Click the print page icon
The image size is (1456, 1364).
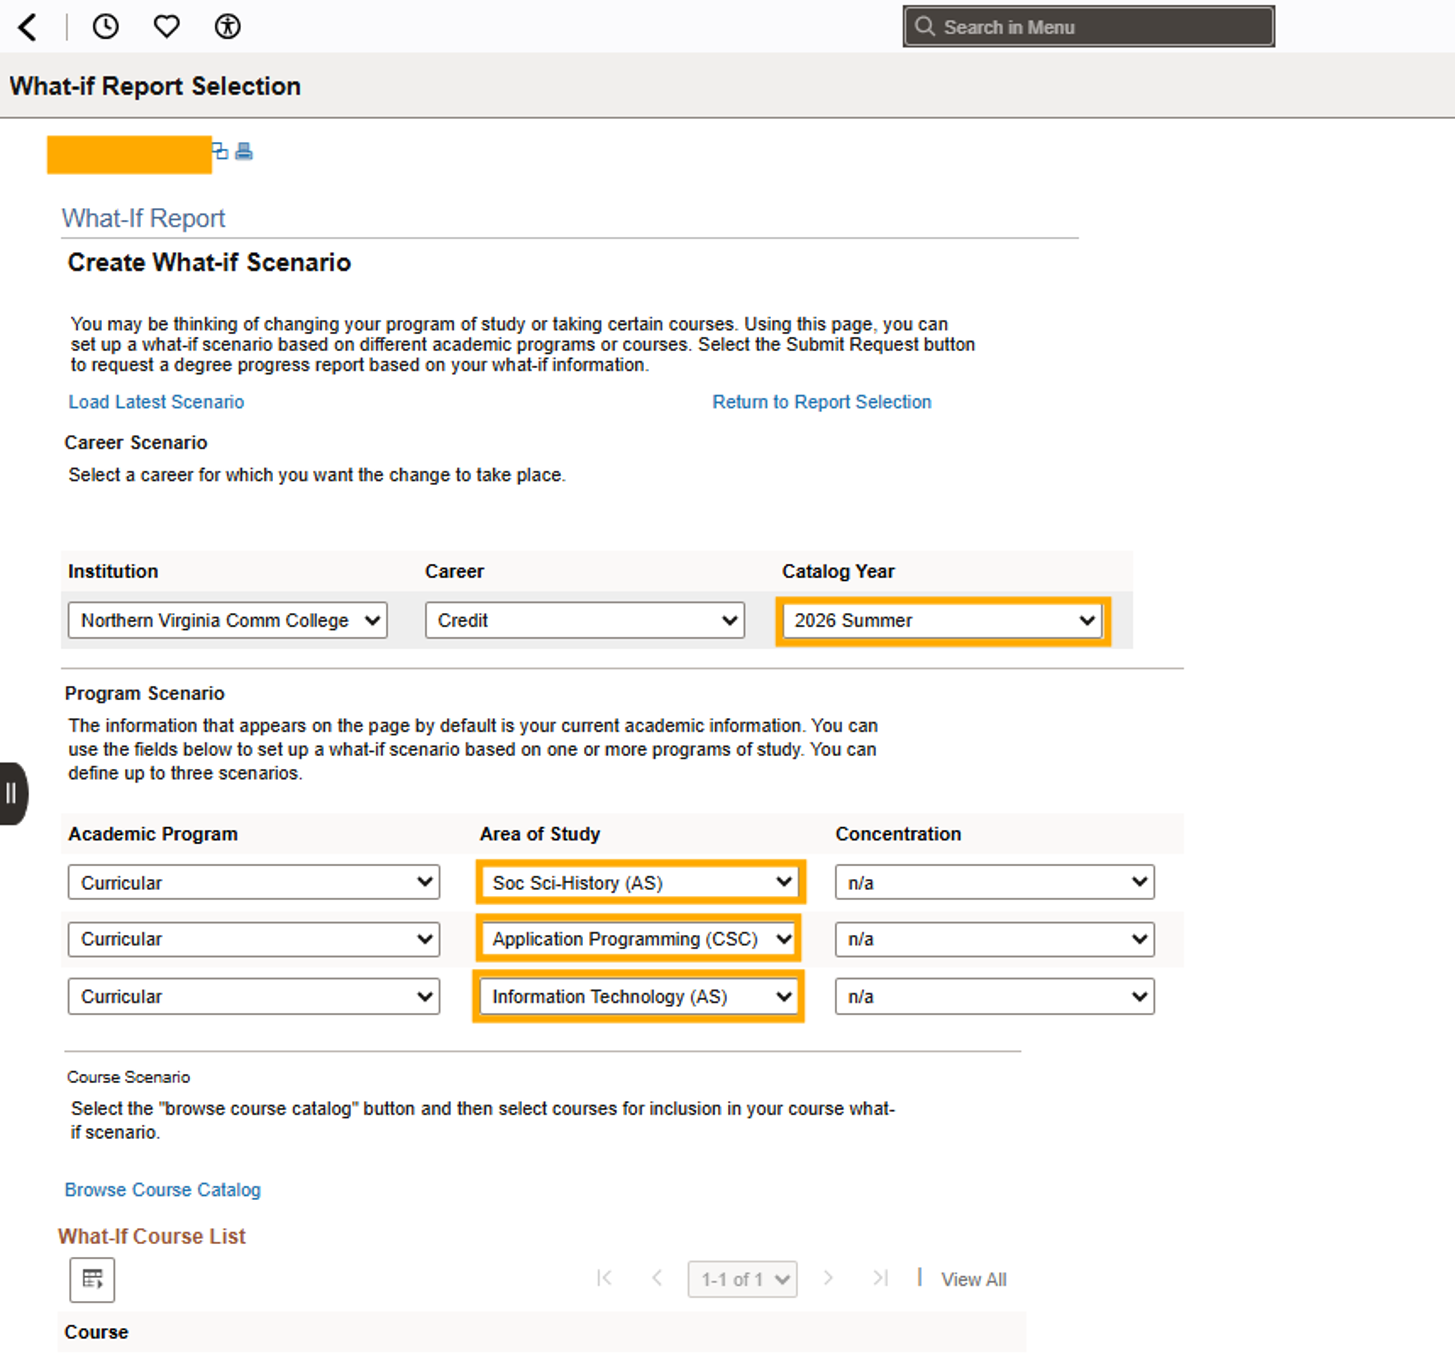(x=244, y=152)
